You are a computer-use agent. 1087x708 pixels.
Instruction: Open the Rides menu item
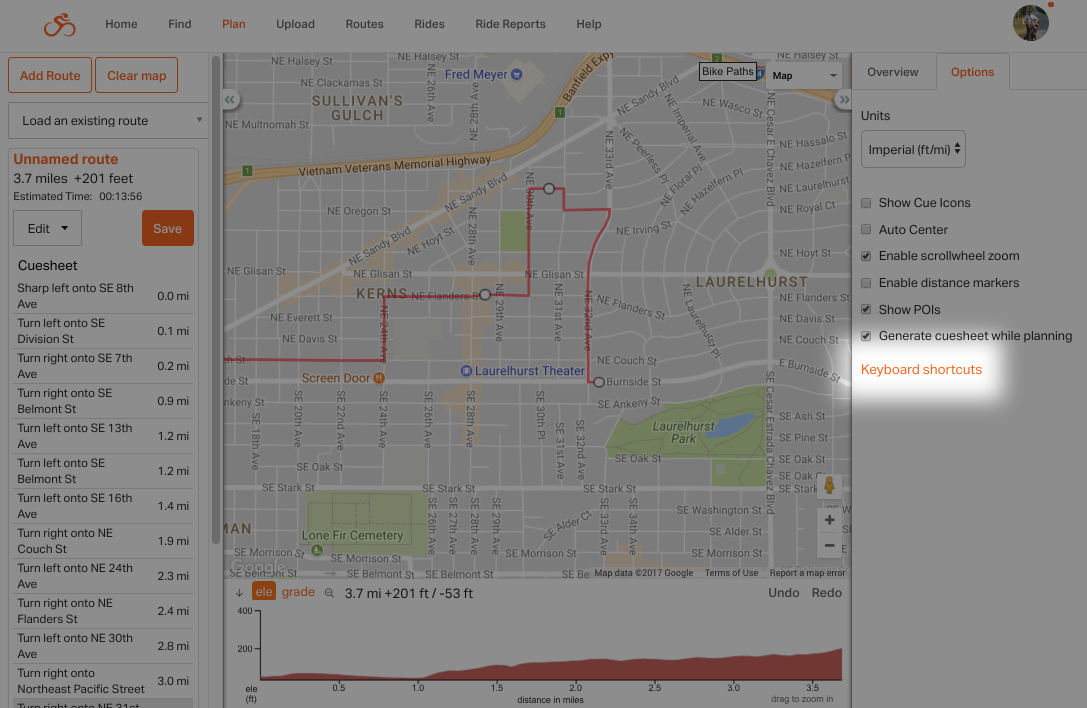(x=429, y=24)
